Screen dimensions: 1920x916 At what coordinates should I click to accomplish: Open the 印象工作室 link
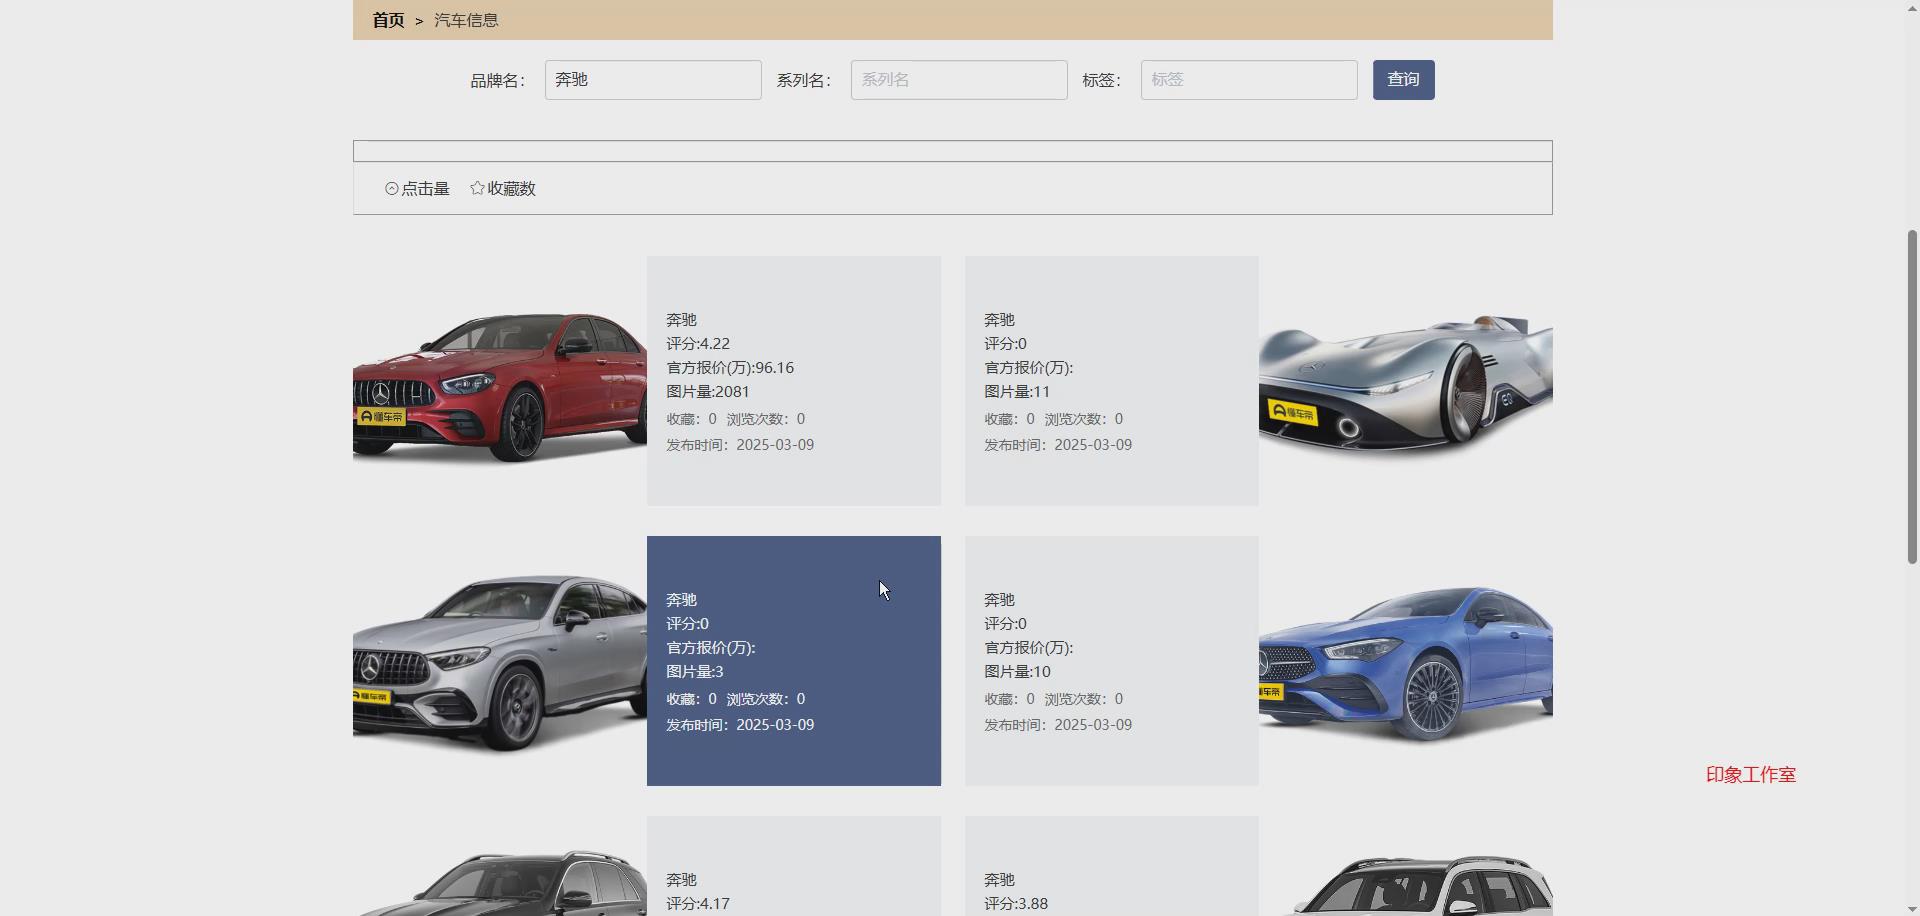click(1748, 775)
